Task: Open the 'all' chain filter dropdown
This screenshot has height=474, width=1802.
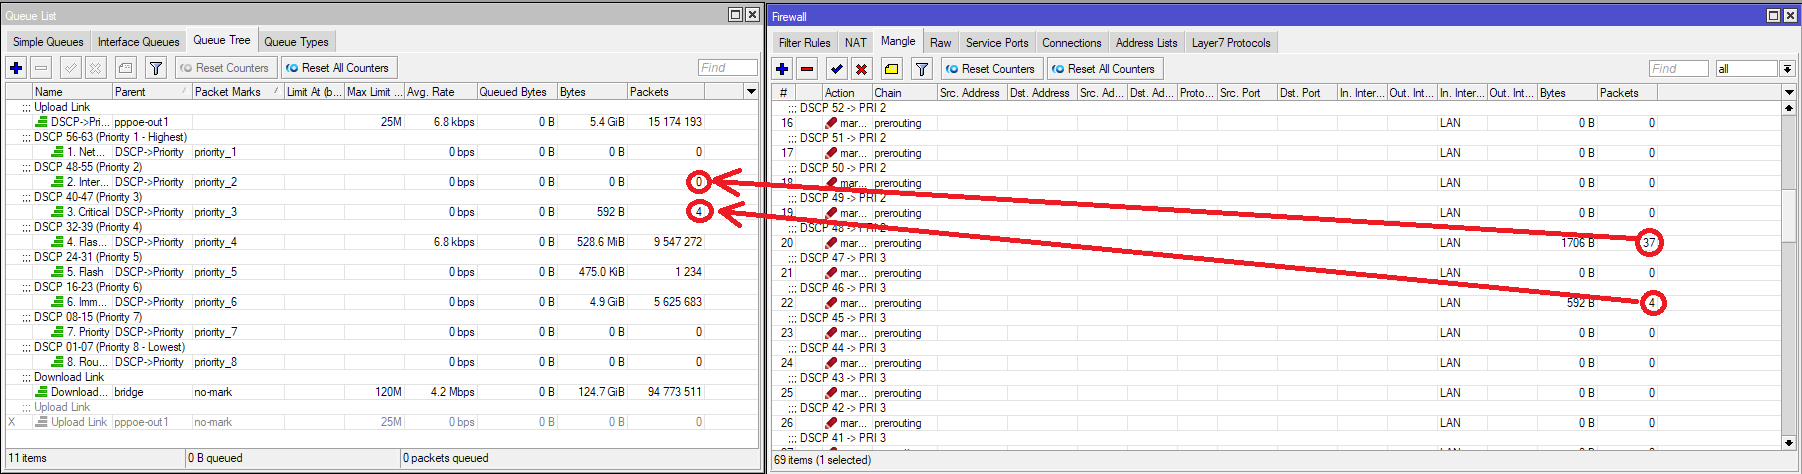Action: (1787, 69)
